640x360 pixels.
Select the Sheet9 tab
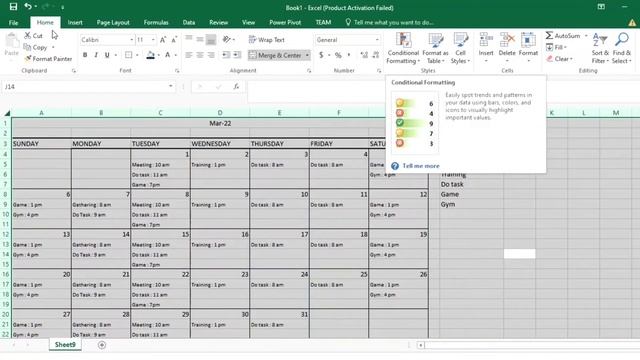(x=65, y=344)
